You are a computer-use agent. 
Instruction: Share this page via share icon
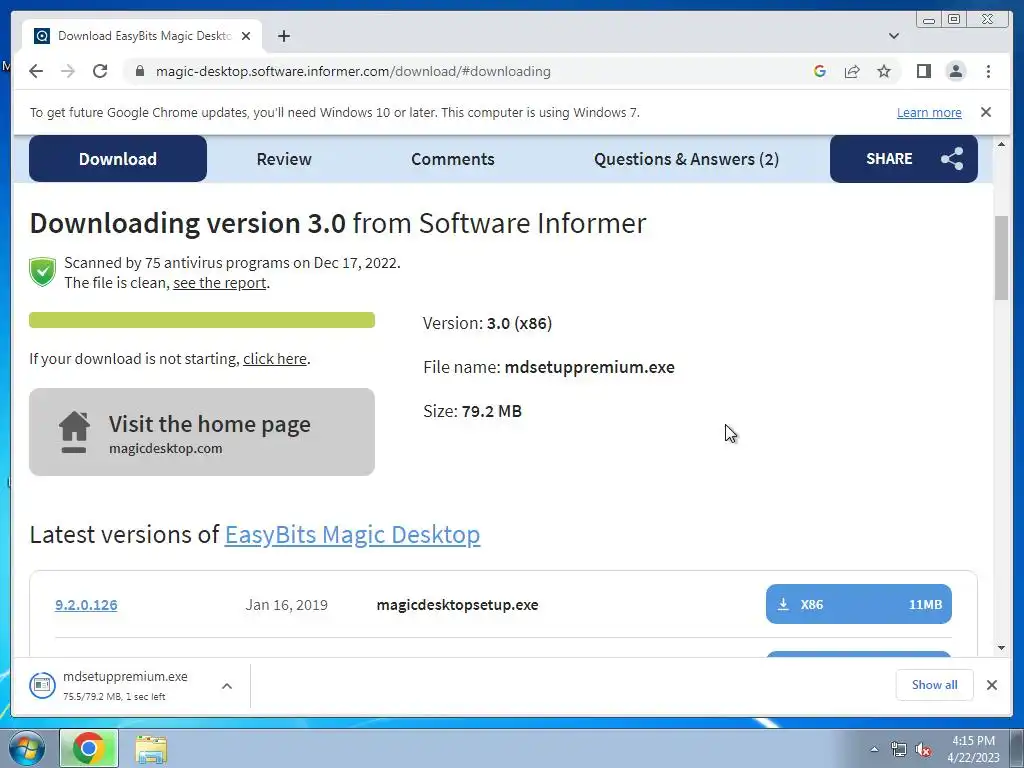[852, 71]
